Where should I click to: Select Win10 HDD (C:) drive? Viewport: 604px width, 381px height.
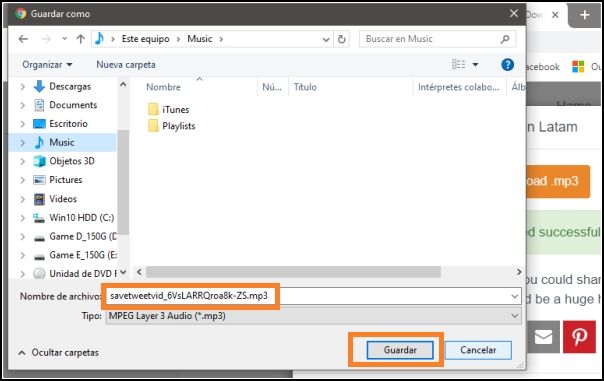82,218
